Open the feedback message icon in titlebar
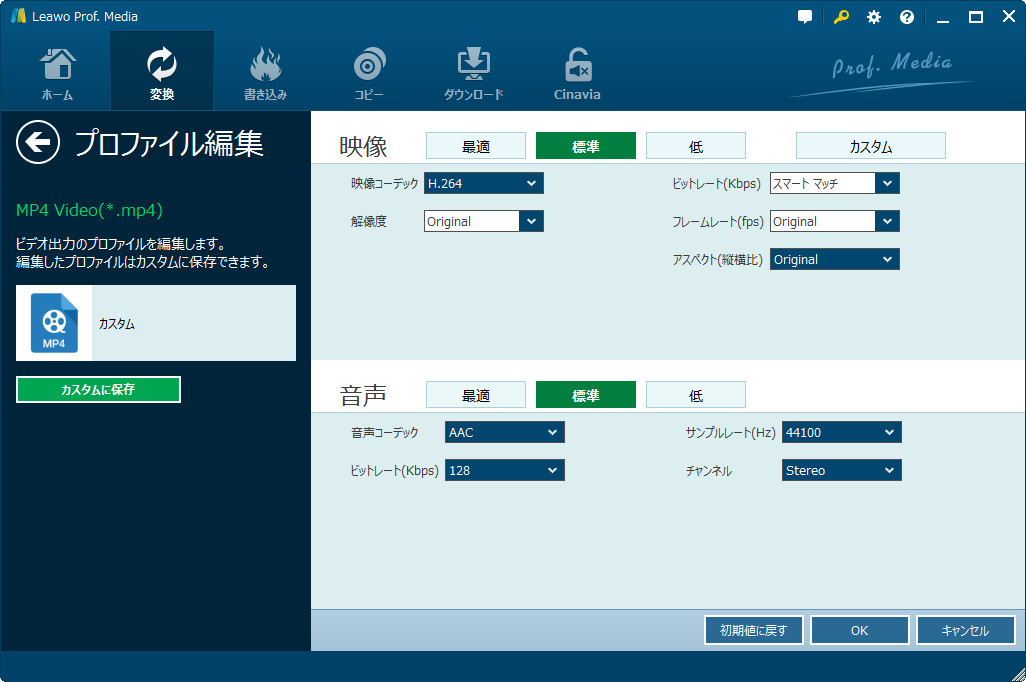Screen dimensions: 1026x682 (804, 16)
